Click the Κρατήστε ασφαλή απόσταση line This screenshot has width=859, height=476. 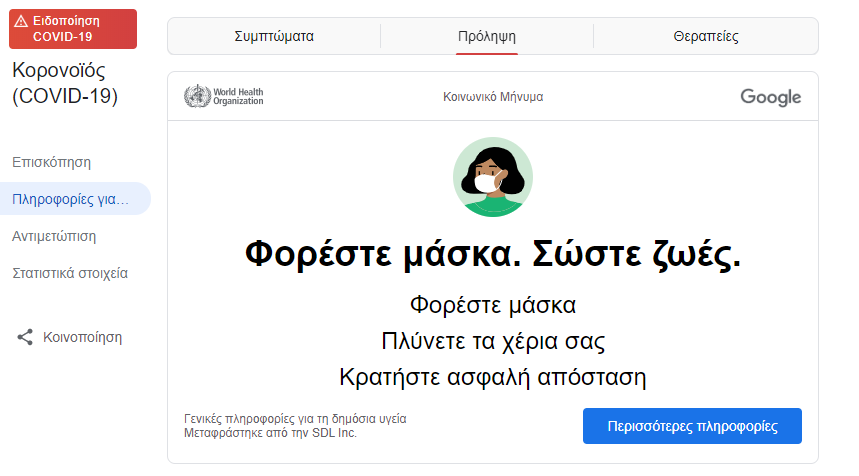click(x=493, y=377)
